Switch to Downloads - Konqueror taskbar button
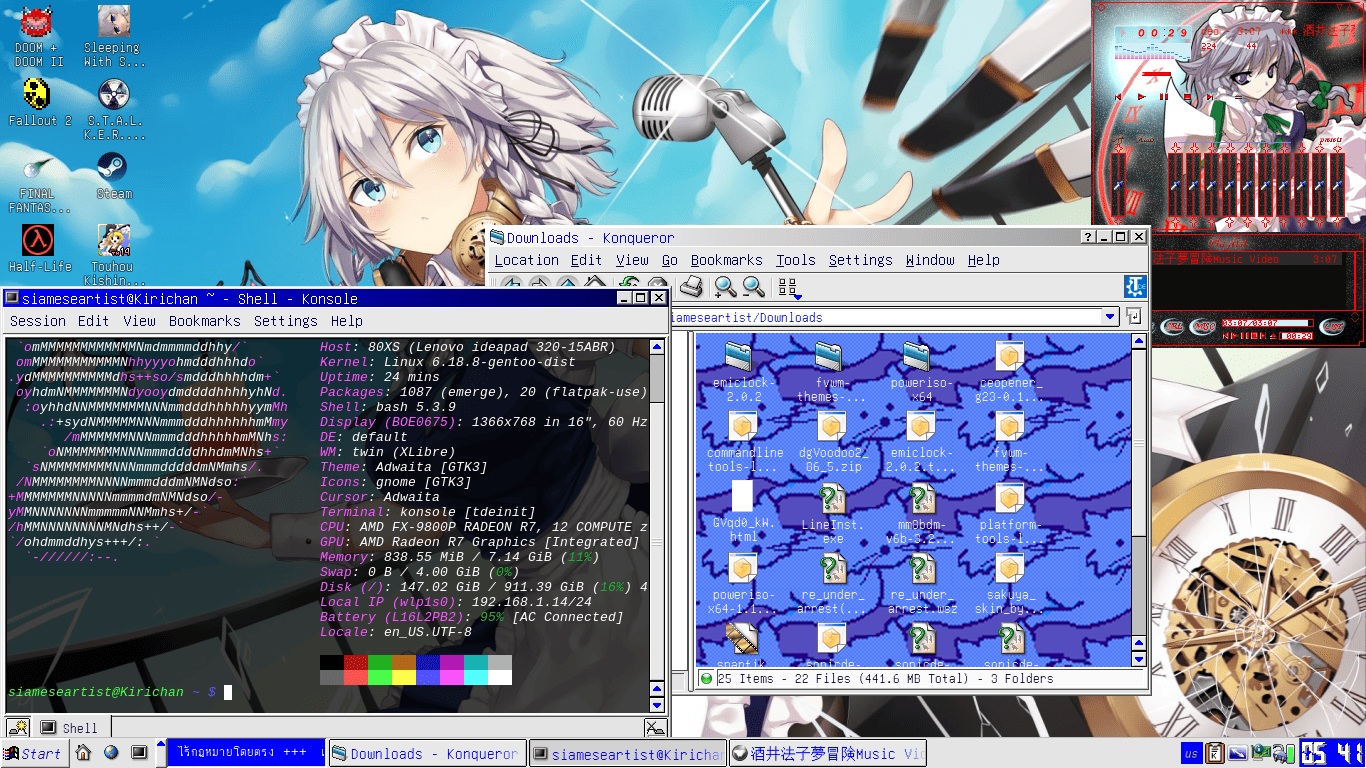The image size is (1366, 768). coord(425,753)
